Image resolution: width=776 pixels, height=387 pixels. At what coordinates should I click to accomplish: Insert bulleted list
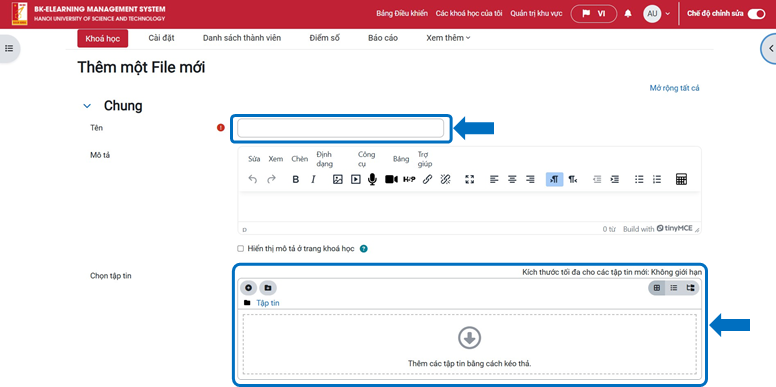[x=639, y=180]
